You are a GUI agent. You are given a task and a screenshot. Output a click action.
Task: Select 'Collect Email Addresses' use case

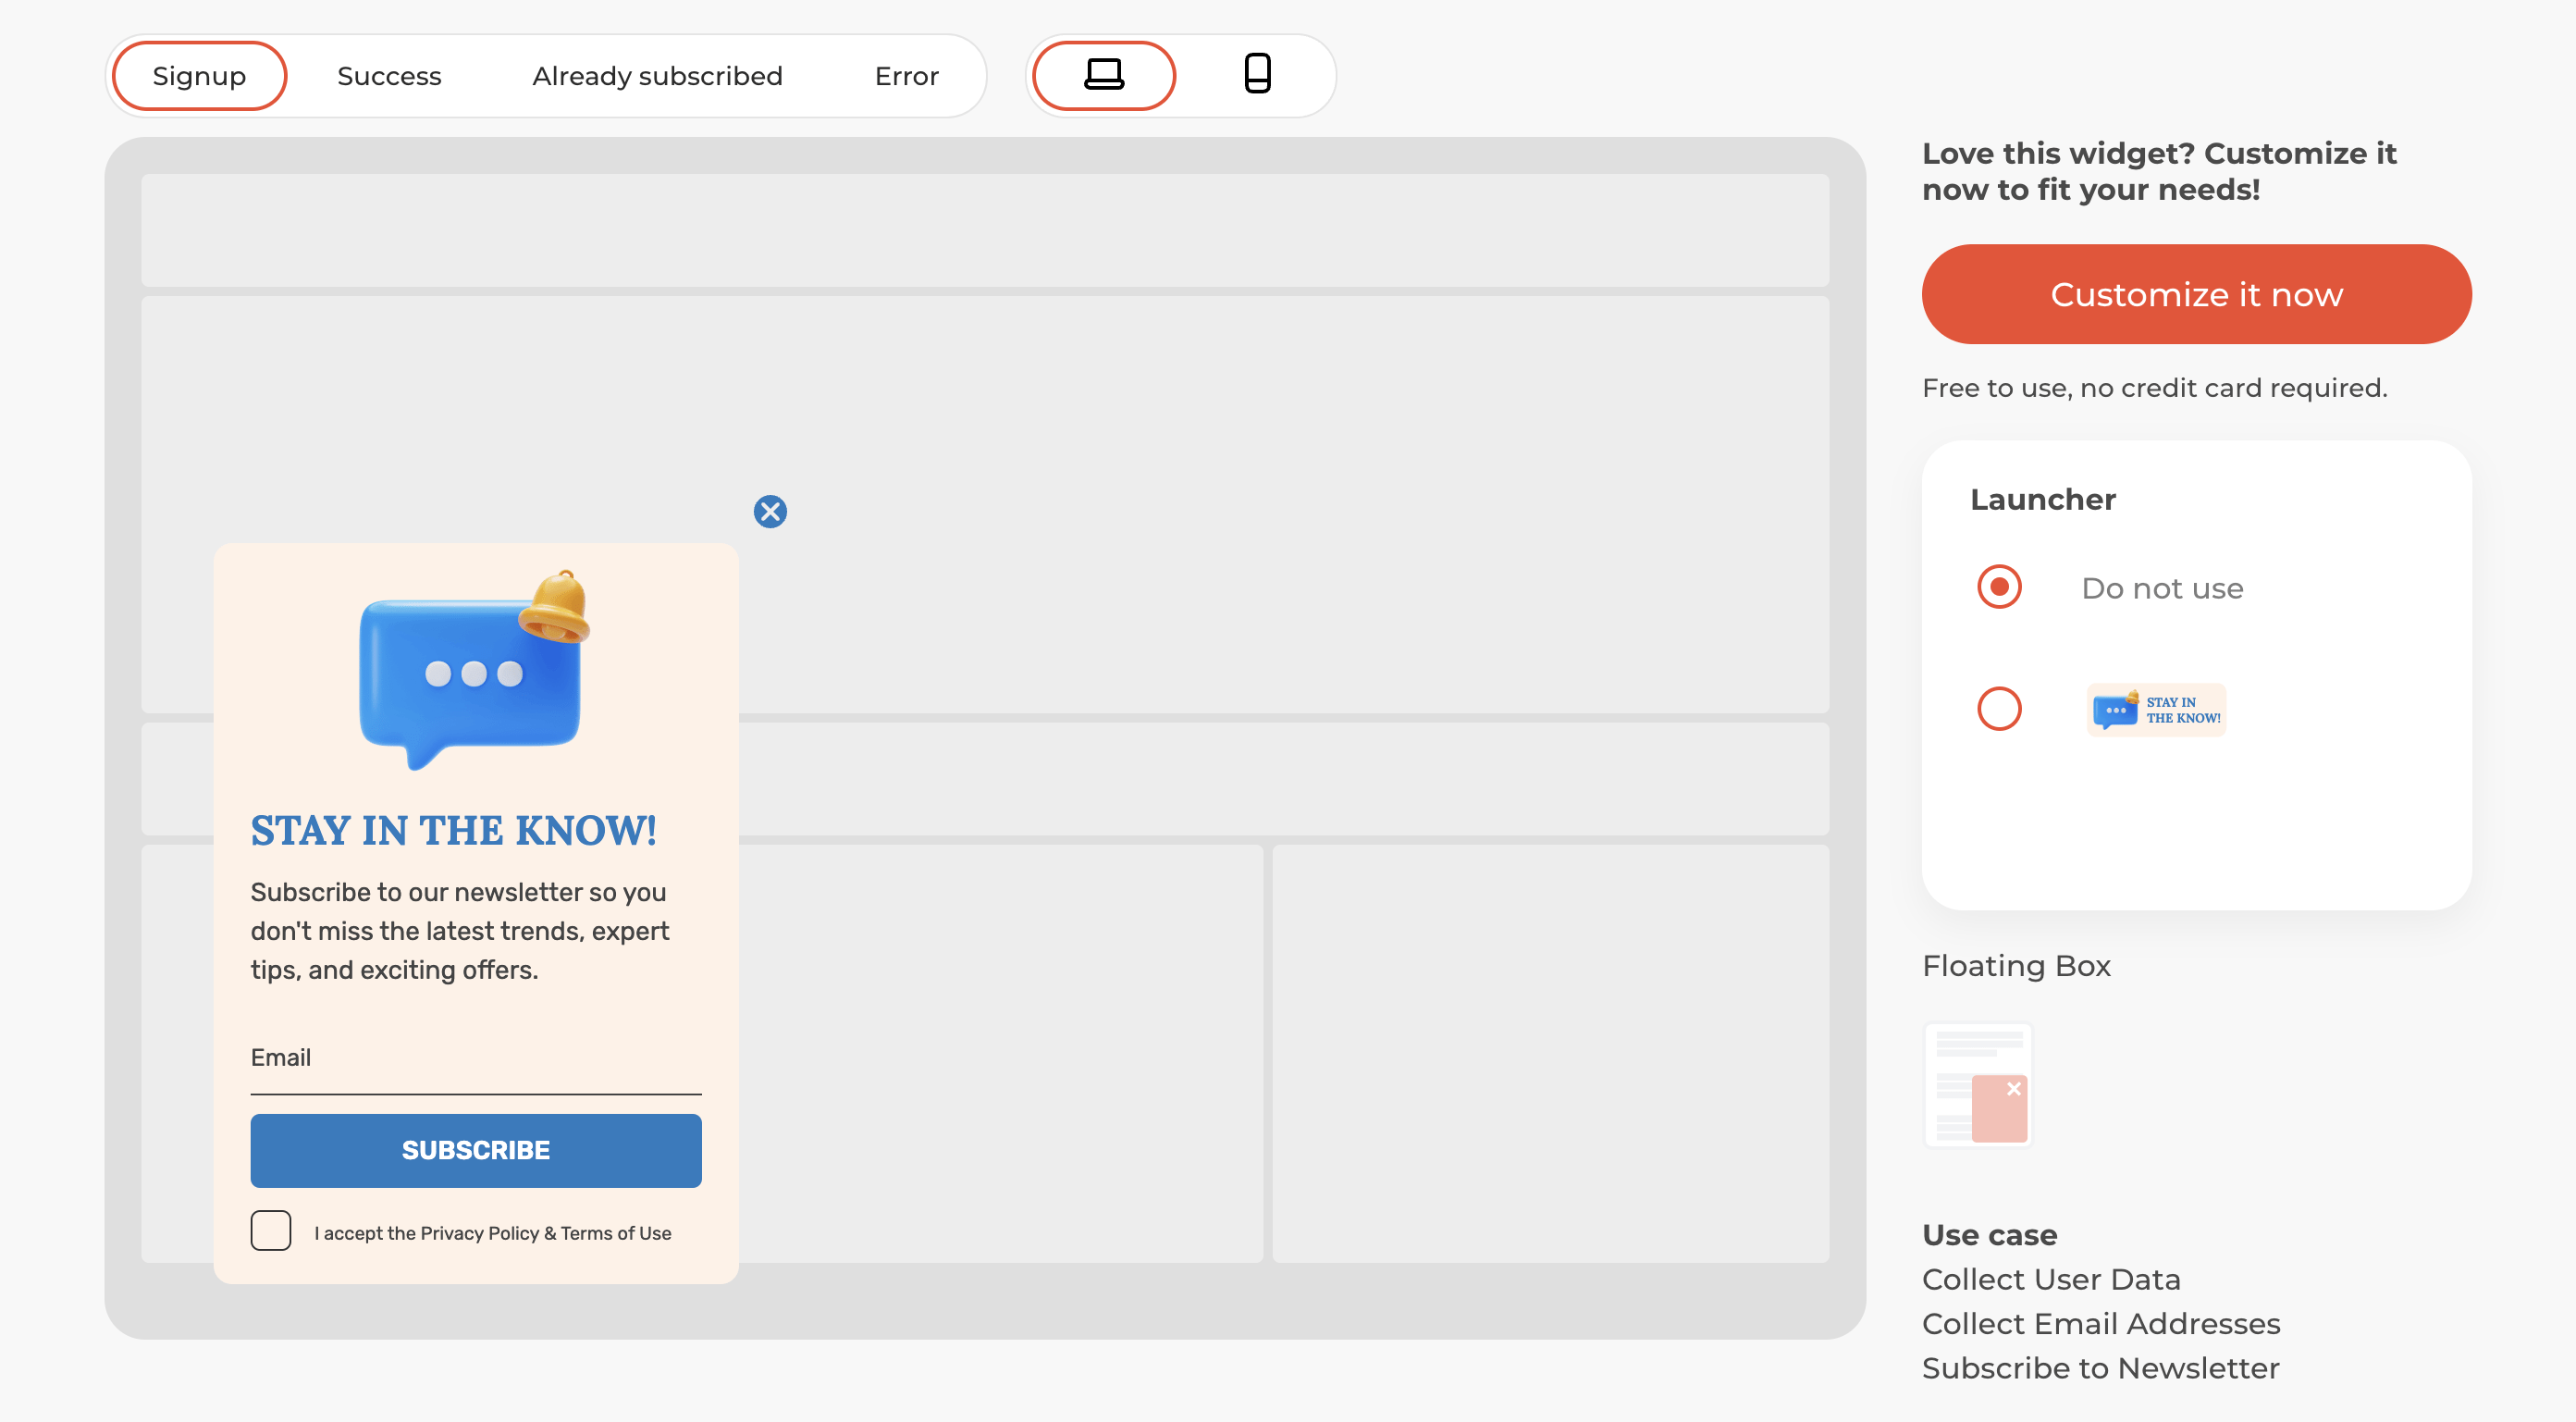pyautogui.click(x=2101, y=1323)
